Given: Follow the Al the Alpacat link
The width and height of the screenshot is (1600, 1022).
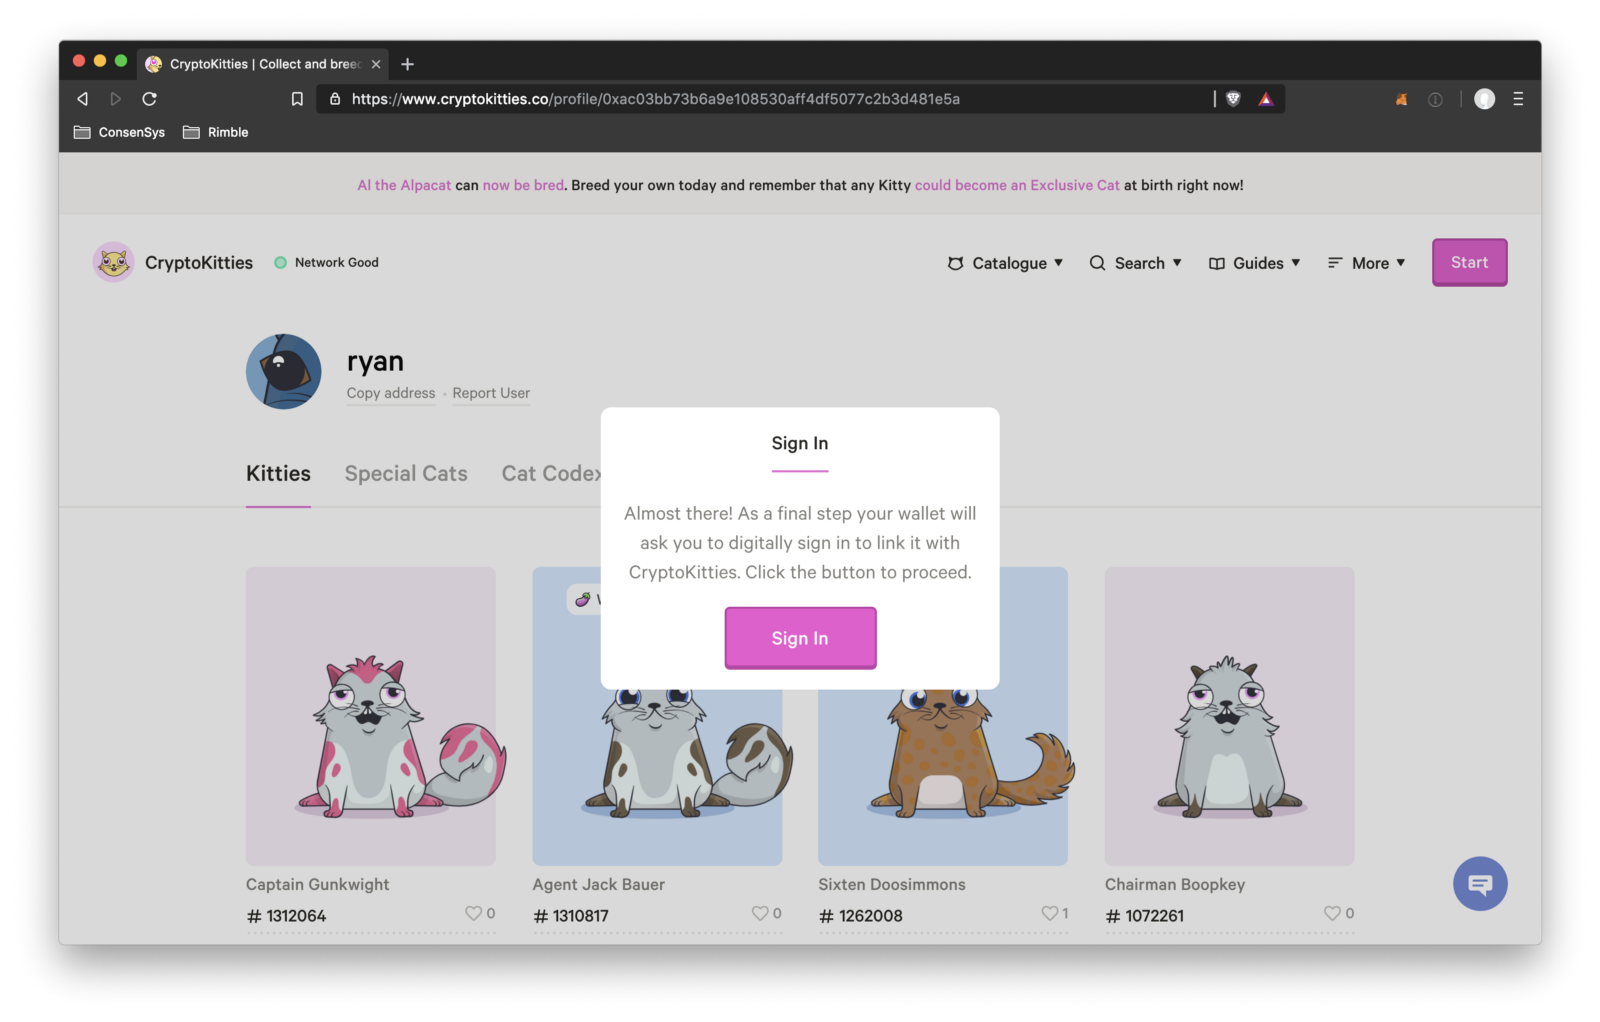Looking at the screenshot, I should point(404,185).
